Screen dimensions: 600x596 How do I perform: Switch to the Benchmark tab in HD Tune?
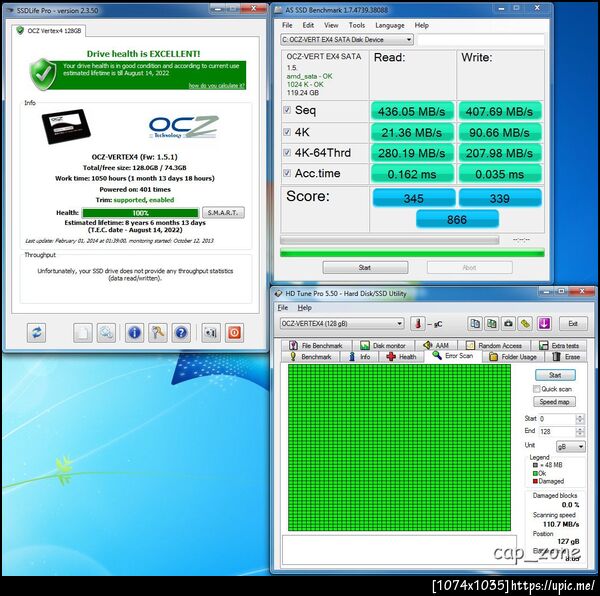click(311, 357)
